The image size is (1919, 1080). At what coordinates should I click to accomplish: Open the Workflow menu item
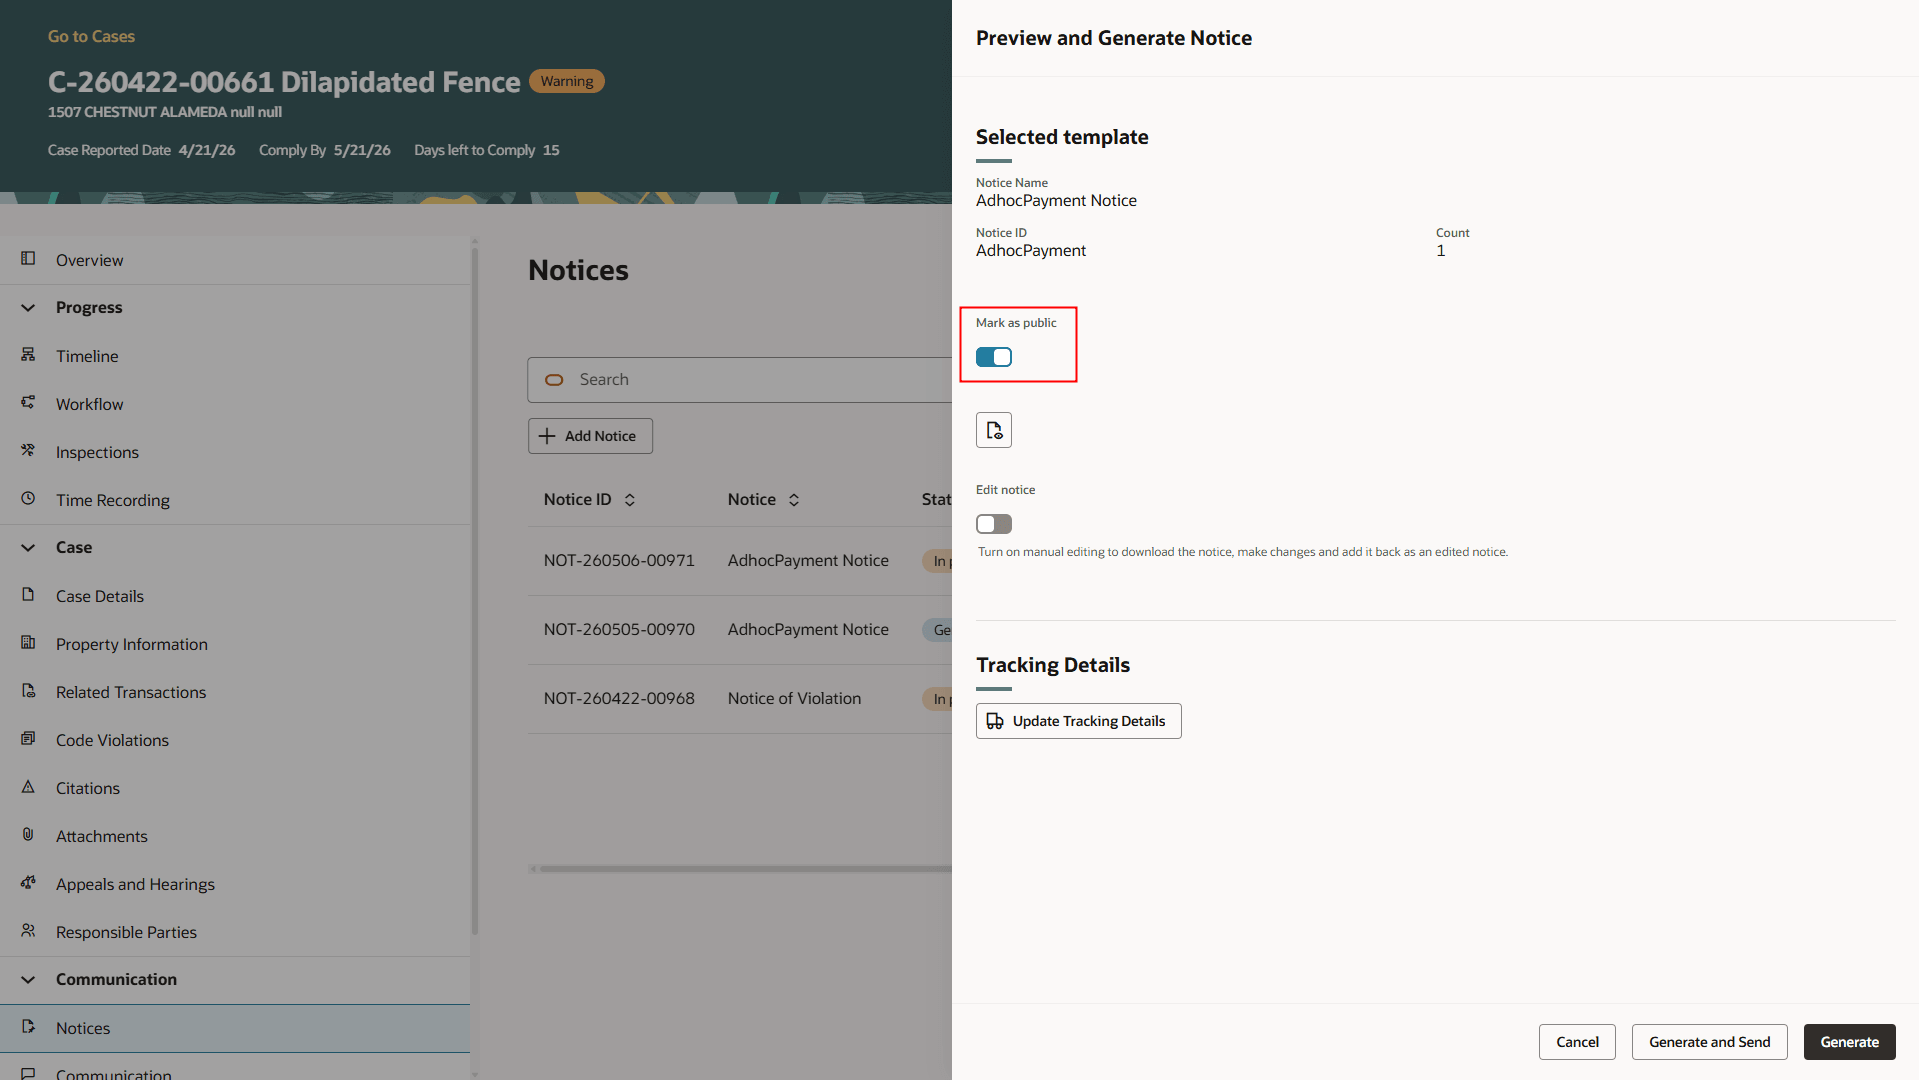(235, 404)
